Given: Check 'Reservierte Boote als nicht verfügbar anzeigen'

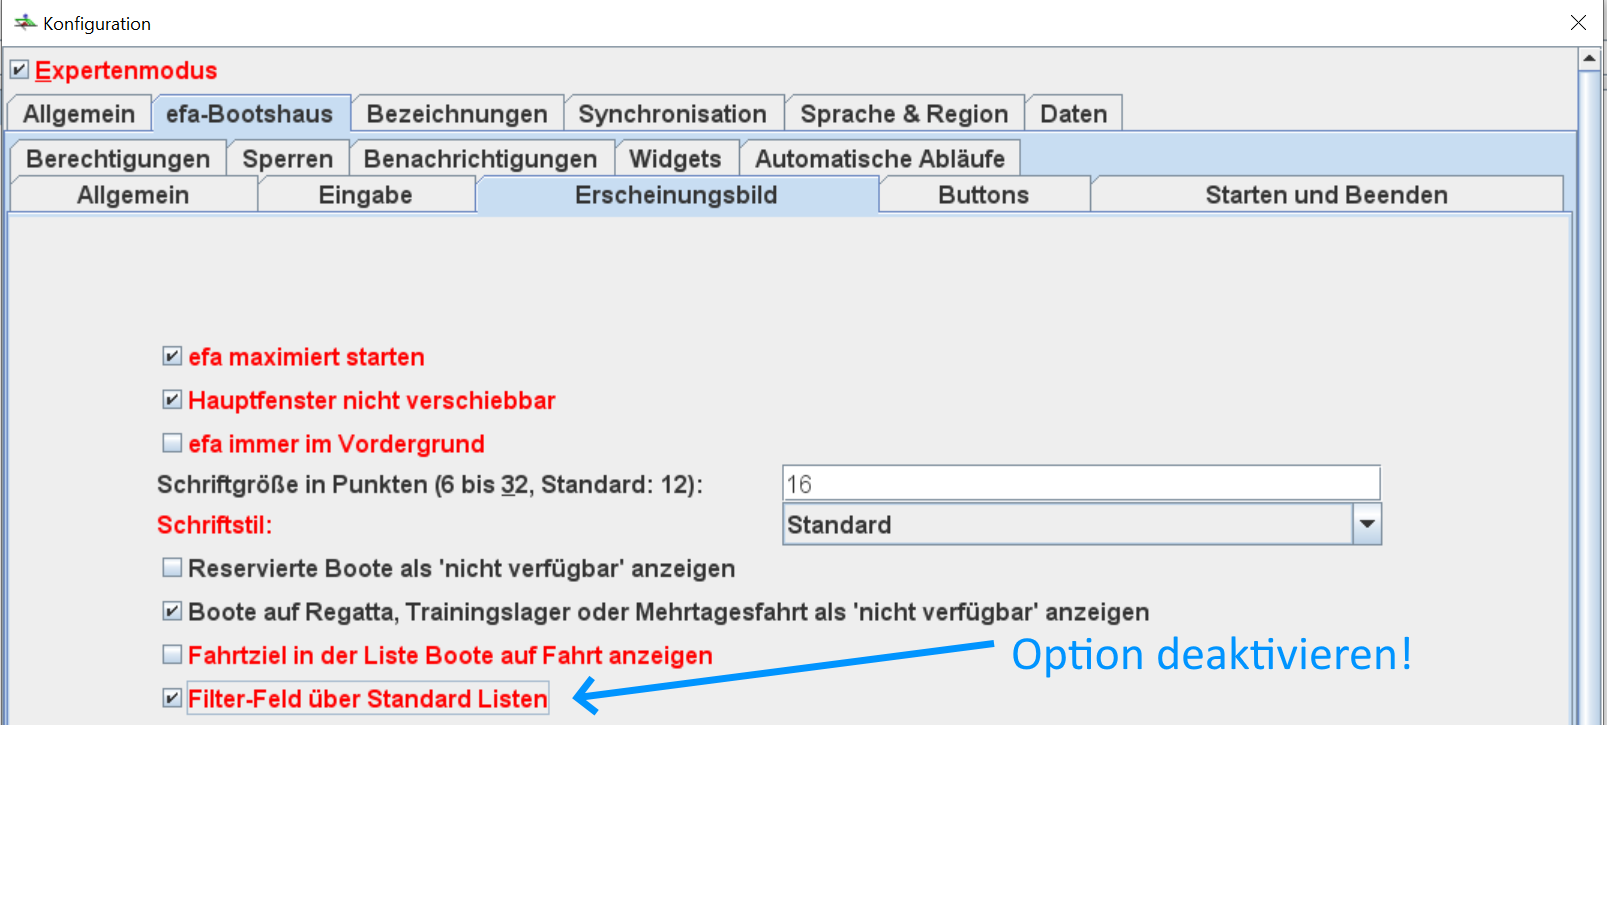Looking at the screenshot, I should click(172, 568).
